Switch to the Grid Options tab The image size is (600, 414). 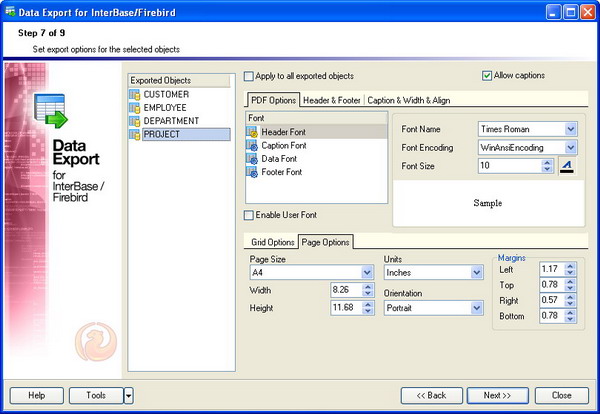tap(272, 242)
